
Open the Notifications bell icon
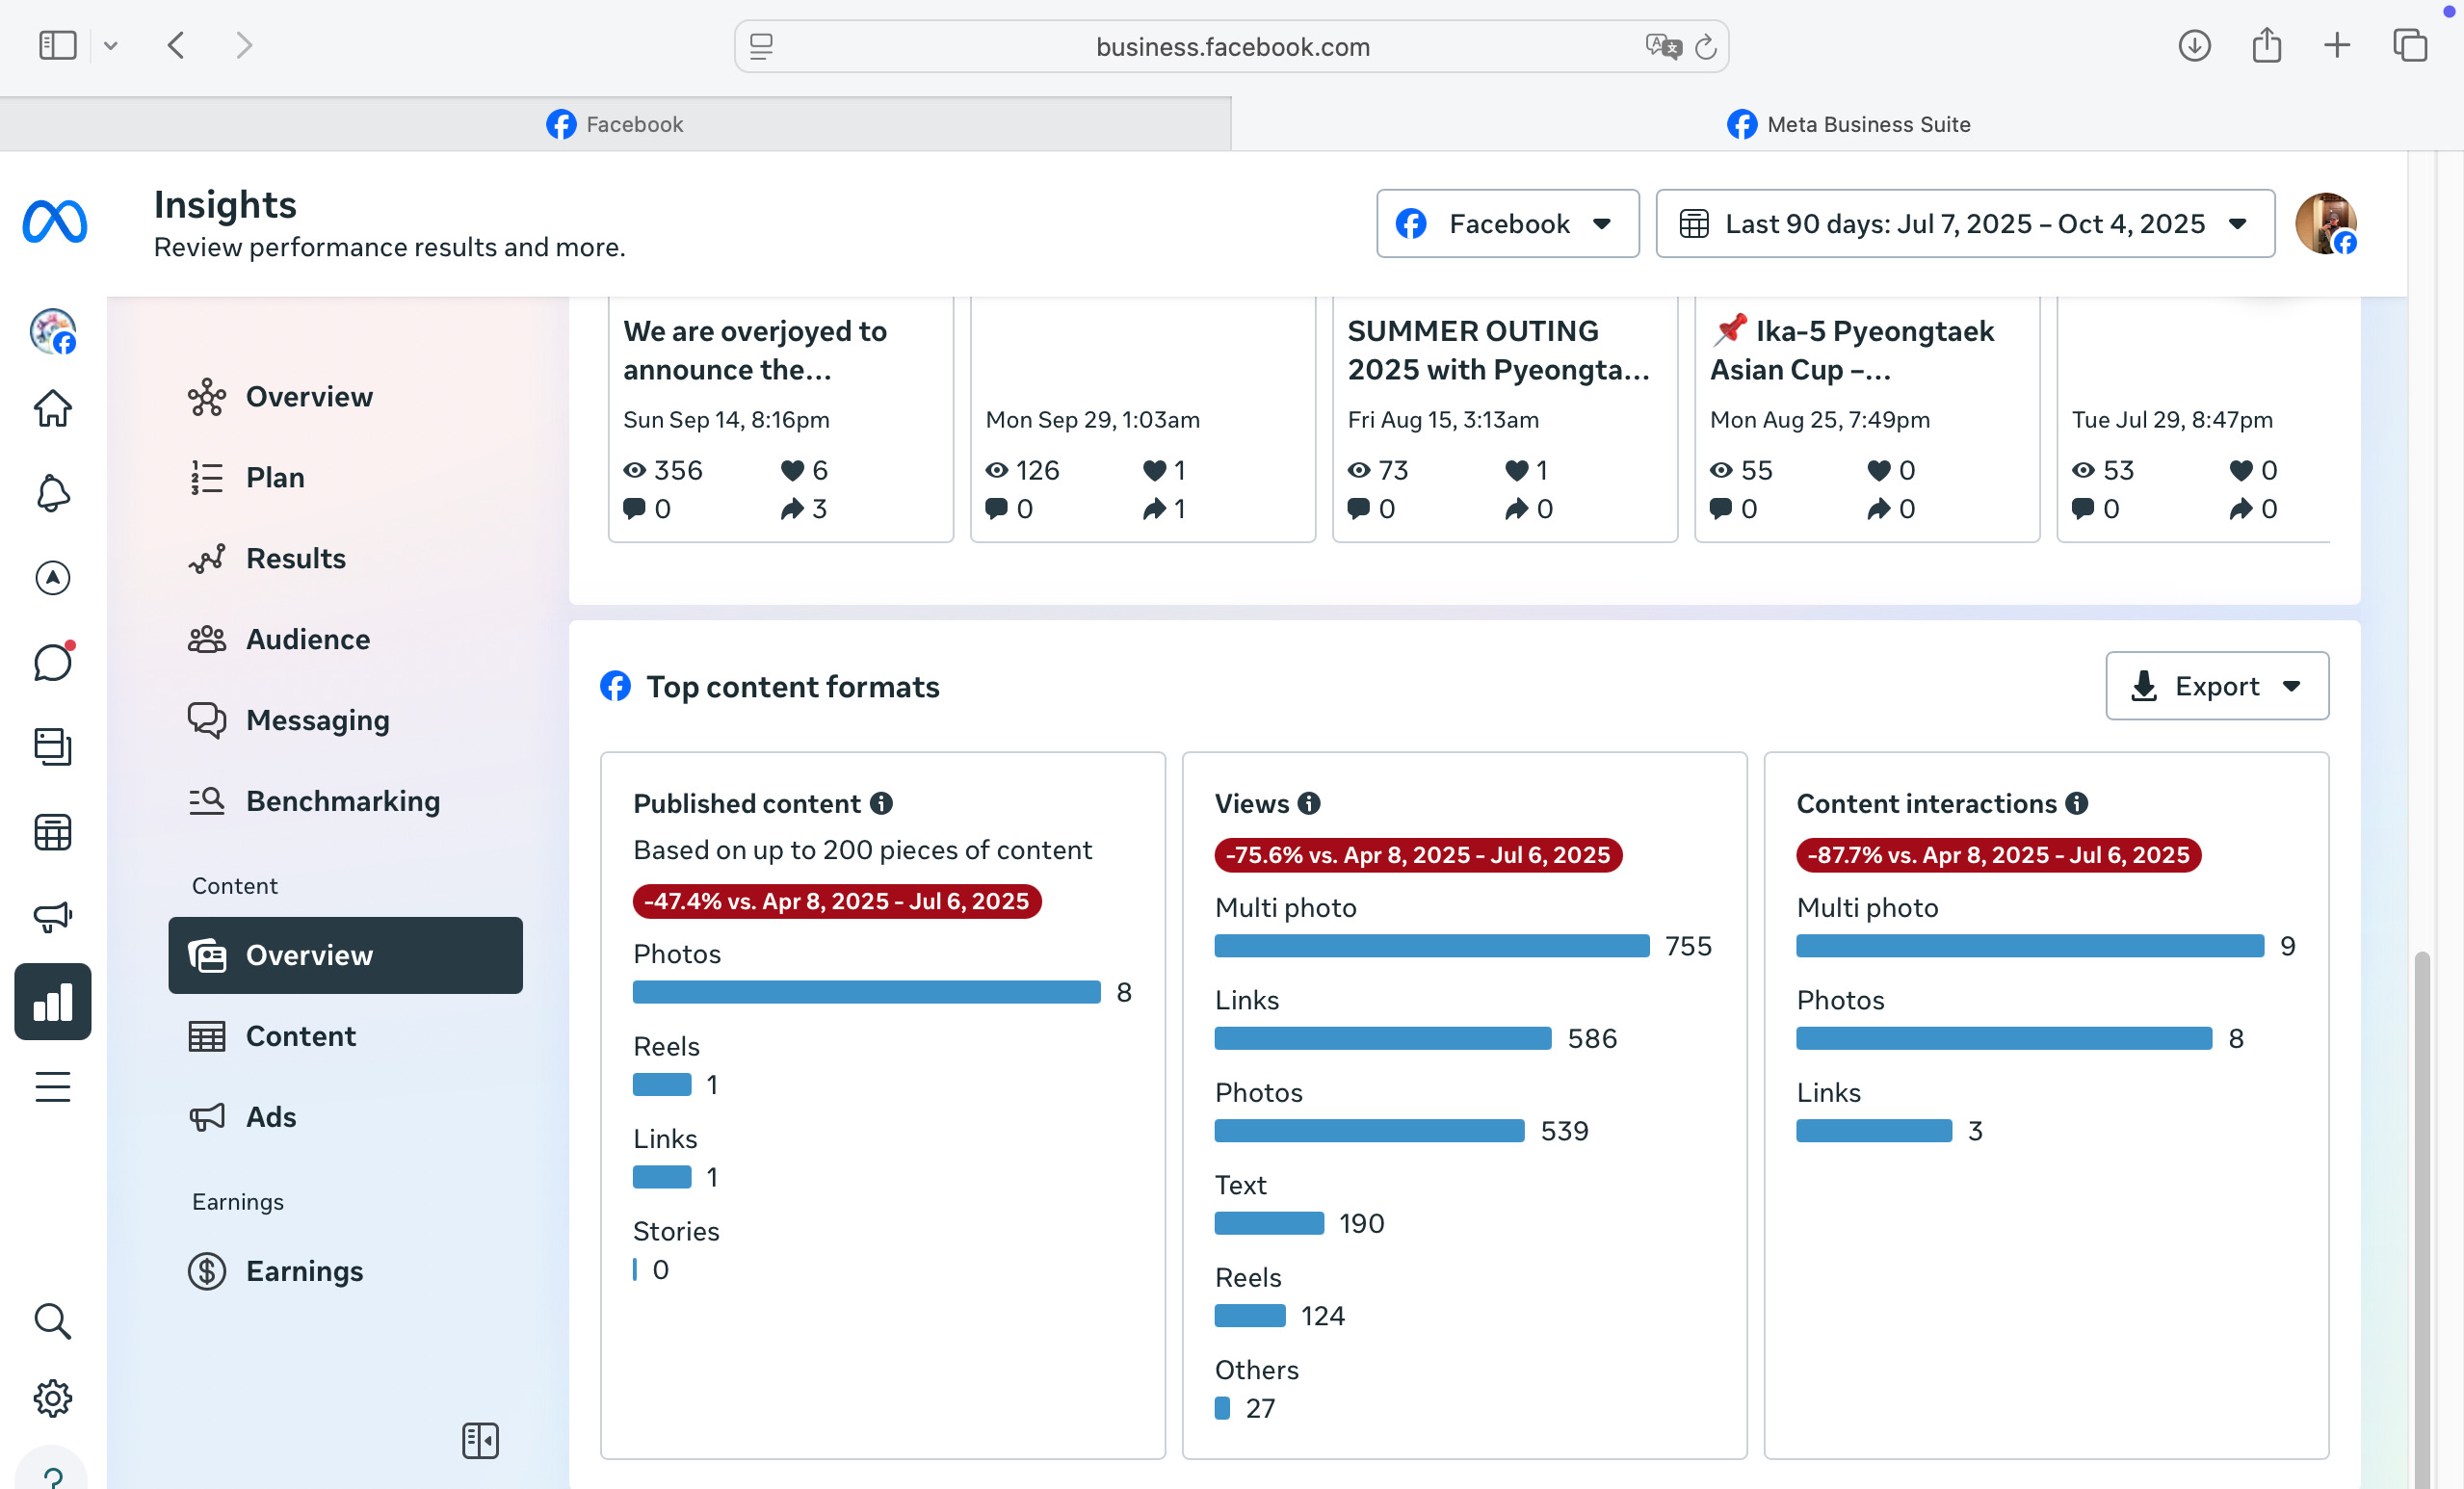tap(52, 493)
